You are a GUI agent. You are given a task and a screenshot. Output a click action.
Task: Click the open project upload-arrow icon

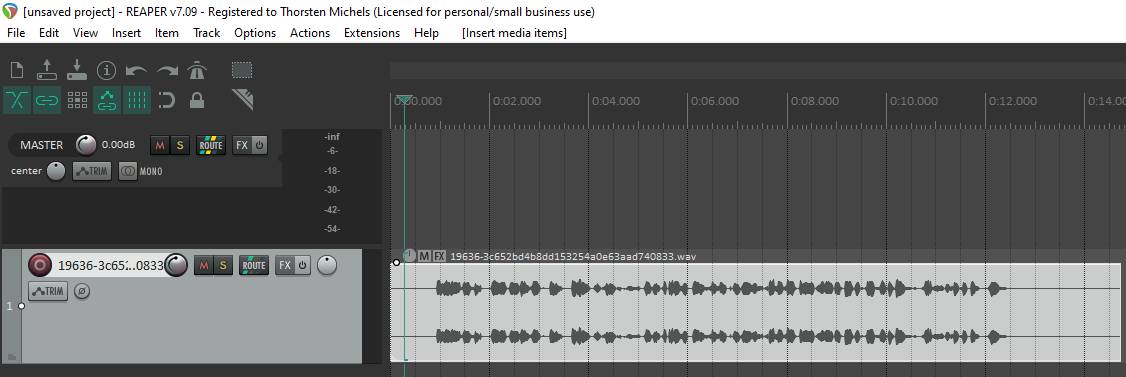[47, 70]
